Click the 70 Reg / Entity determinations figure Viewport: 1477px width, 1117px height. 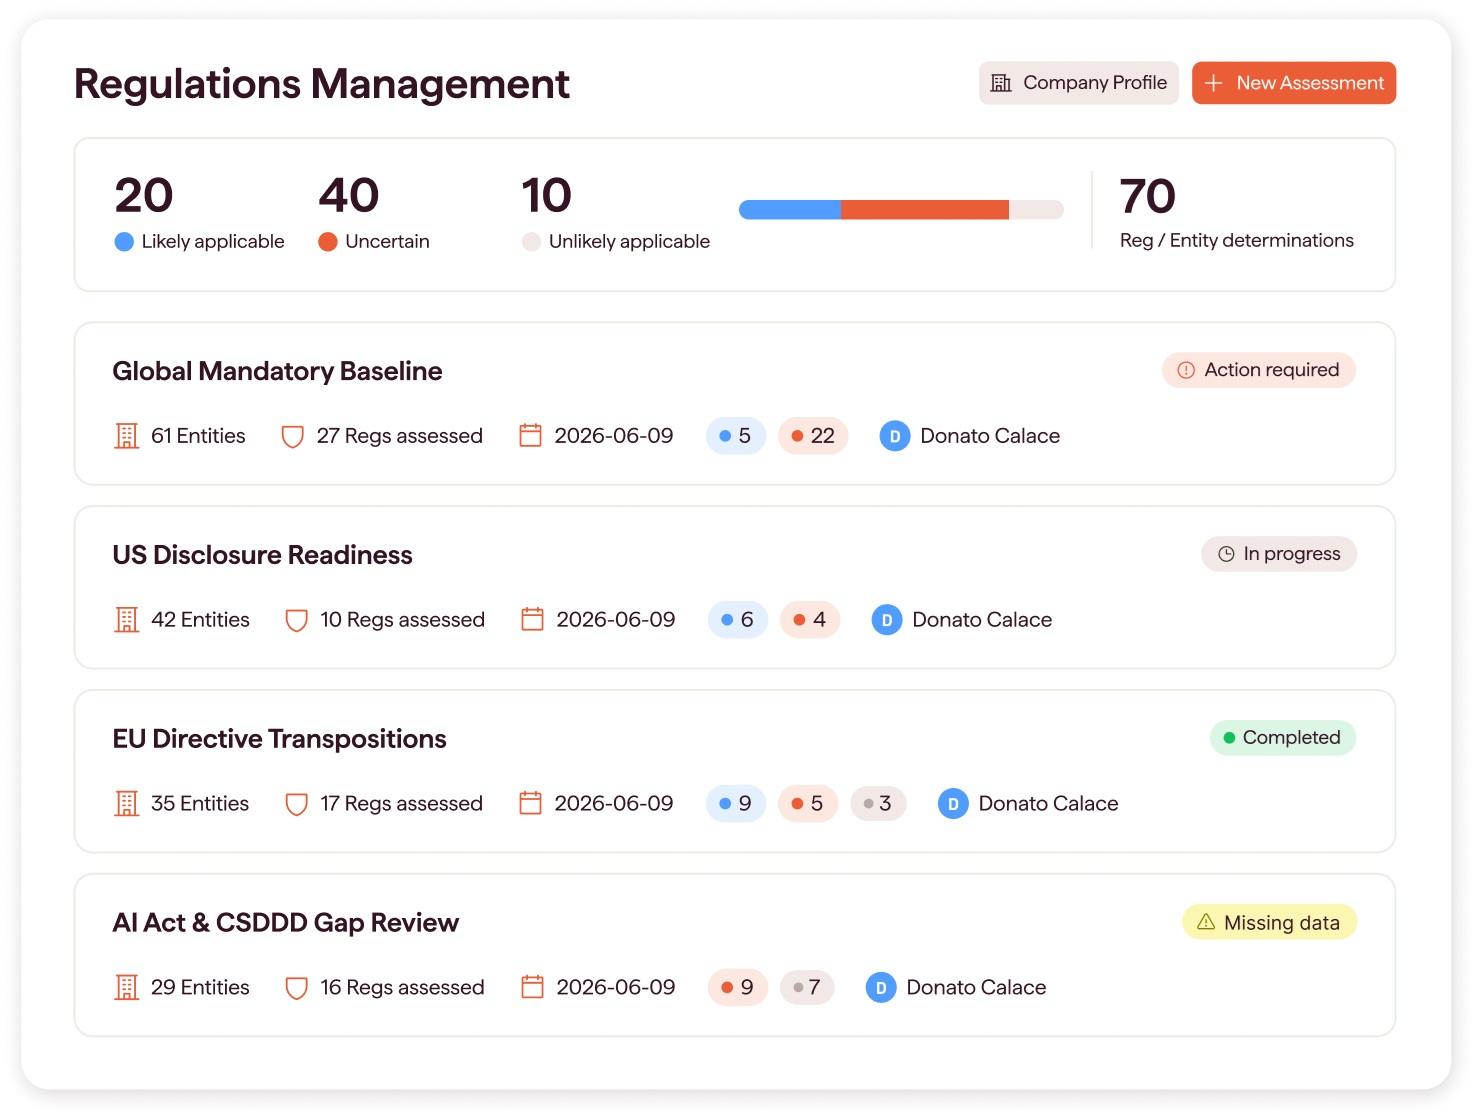click(x=1148, y=196)
